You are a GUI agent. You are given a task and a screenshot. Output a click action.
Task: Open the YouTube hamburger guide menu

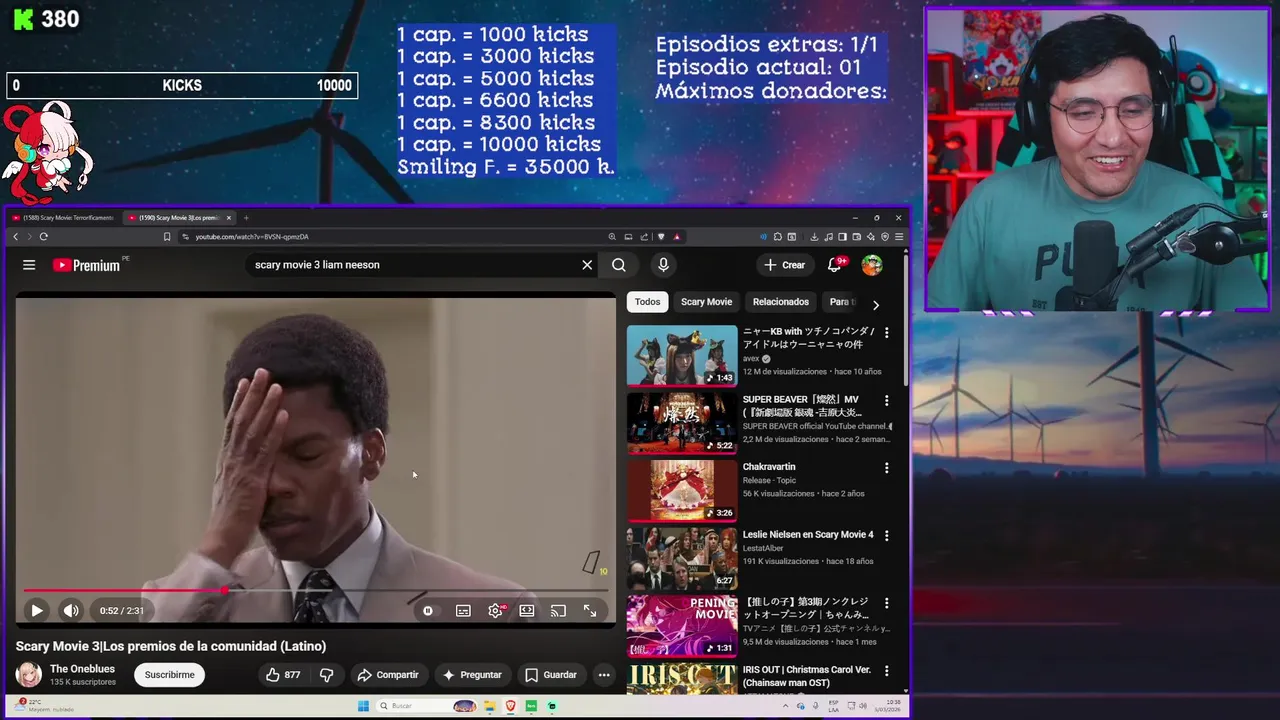29,265
